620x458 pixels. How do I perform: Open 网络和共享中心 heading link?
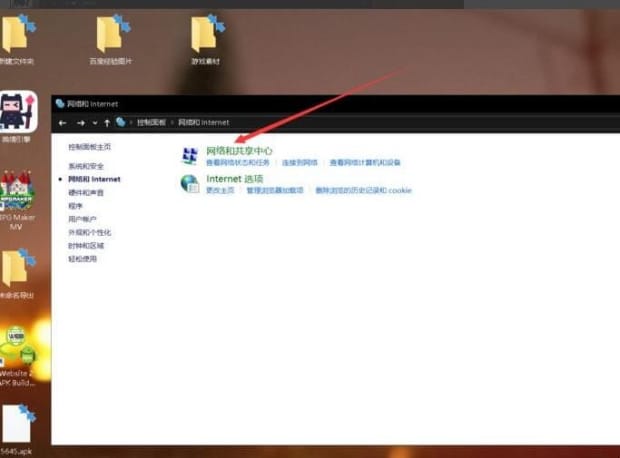[x=239, y=151]
